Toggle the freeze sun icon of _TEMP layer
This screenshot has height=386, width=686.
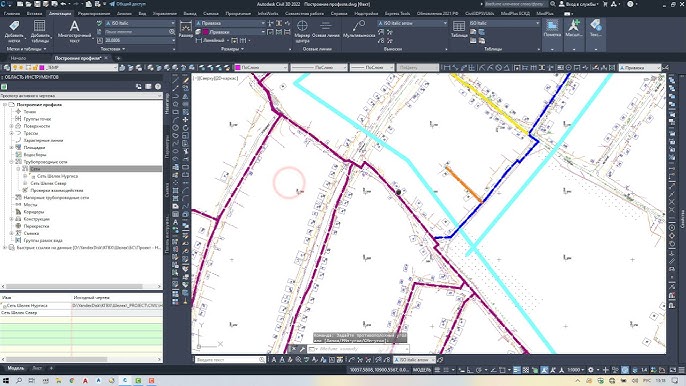(x=21, y=67)
